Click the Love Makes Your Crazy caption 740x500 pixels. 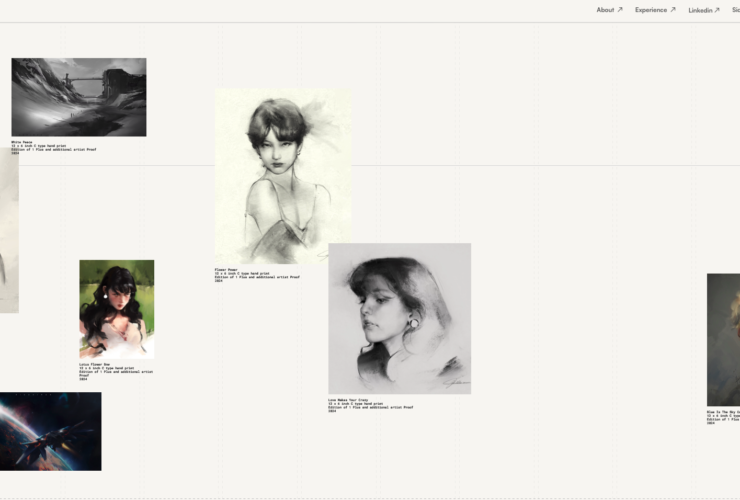coord(368,405)
